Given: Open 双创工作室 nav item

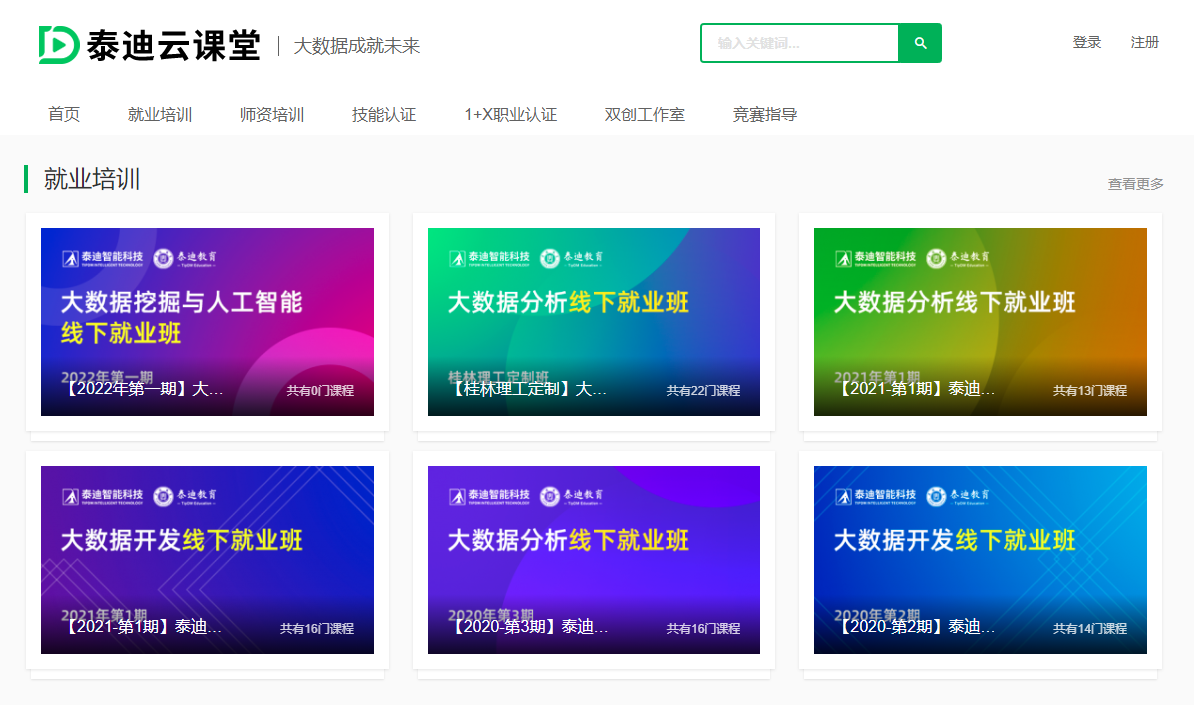Looking at the screenshot, I should click(645, 114).
